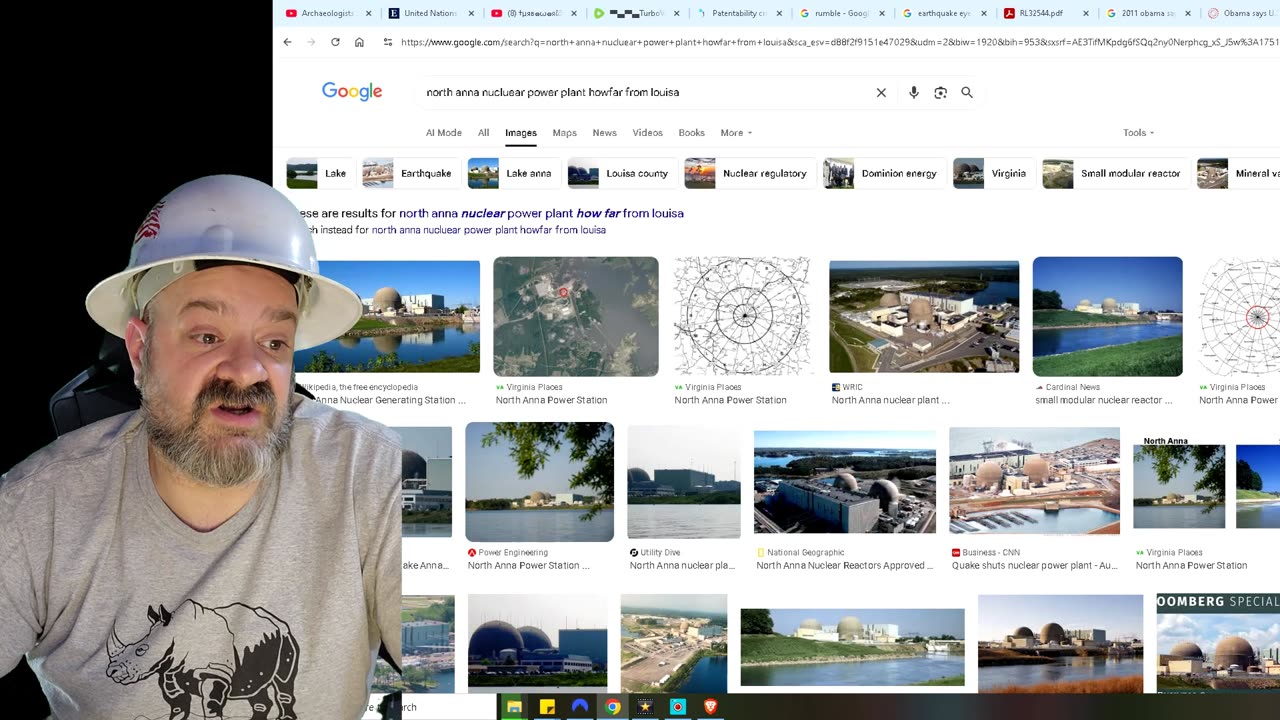Open site information icon in address bar
The image size is (1280, 720).
pyautogui.click(x=388, y=42)
